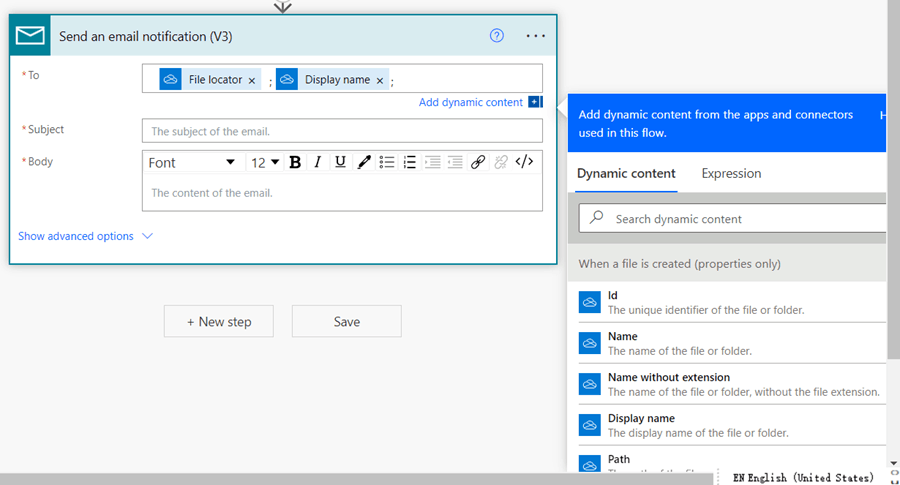Click the New step button
Viewport: 900px width, 485px height.
(x=219, y=321)
